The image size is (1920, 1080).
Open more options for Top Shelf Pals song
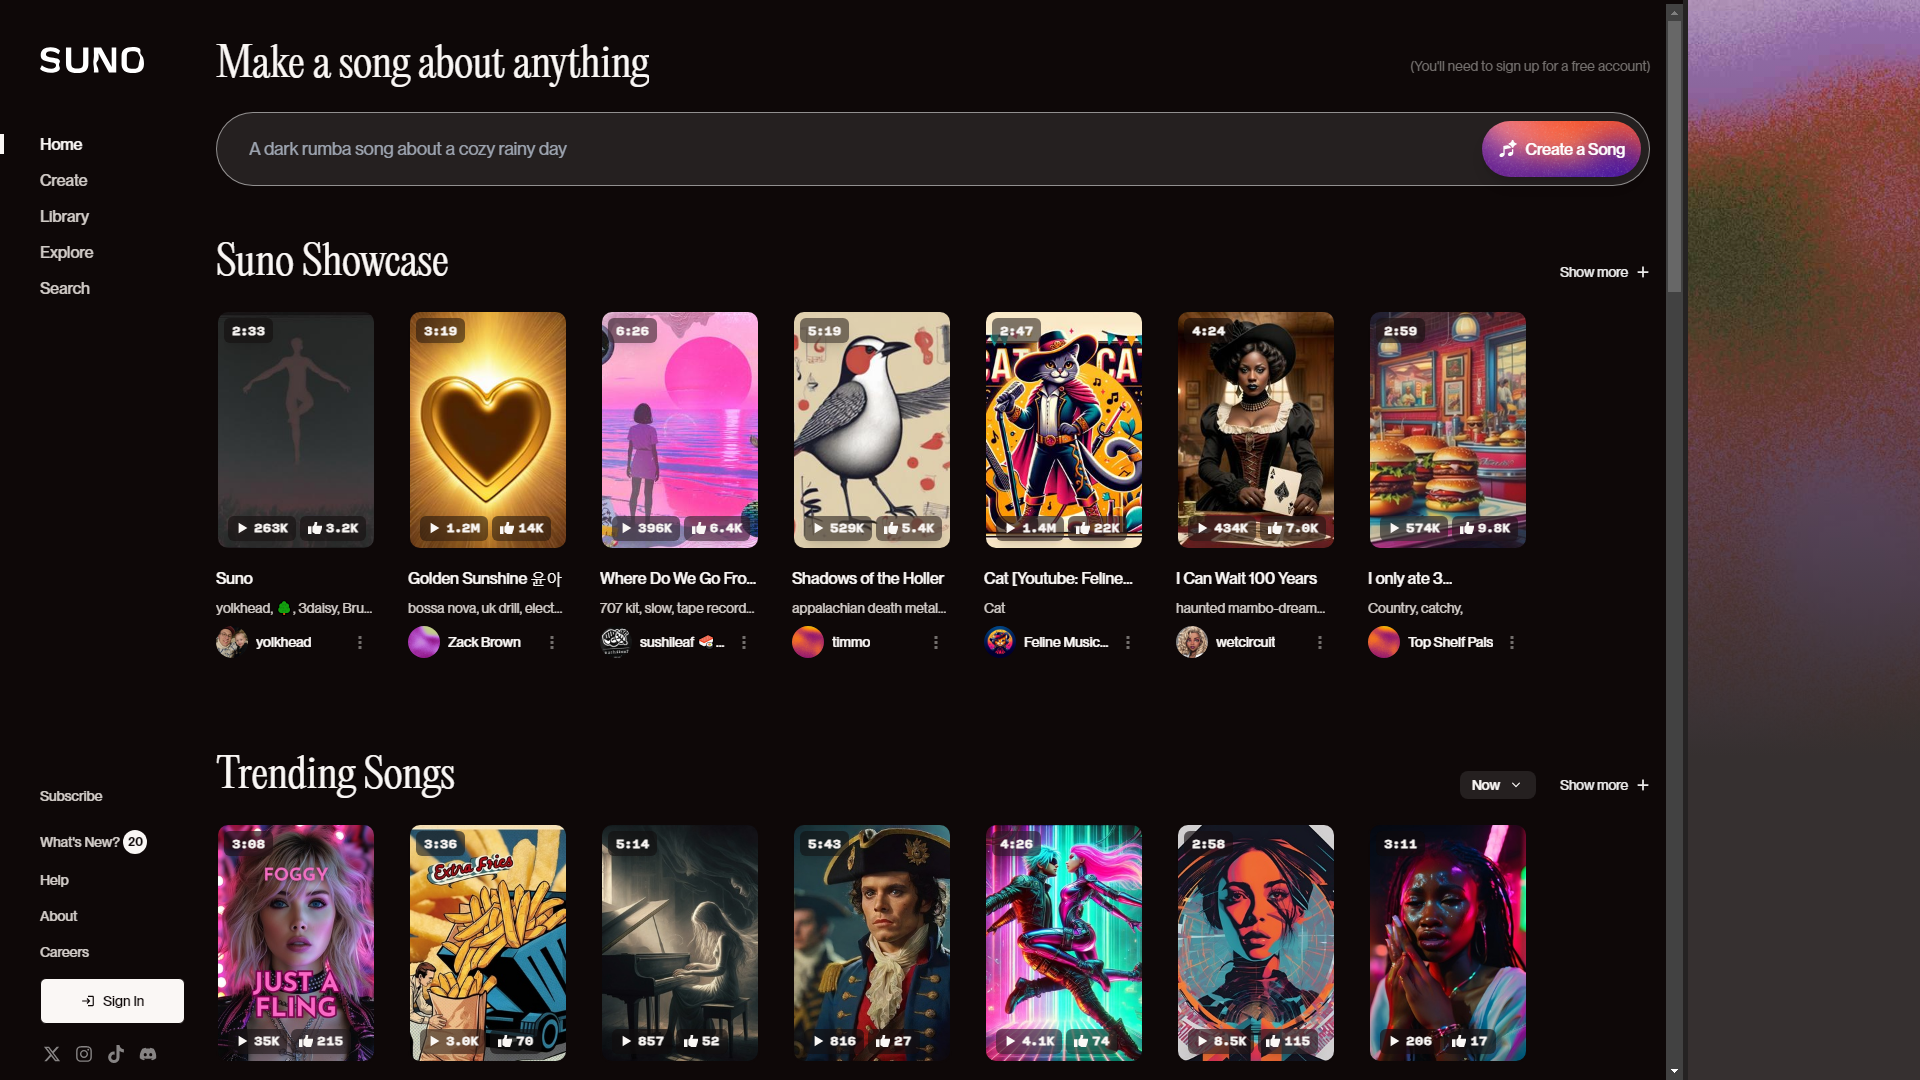[1512, 642]
